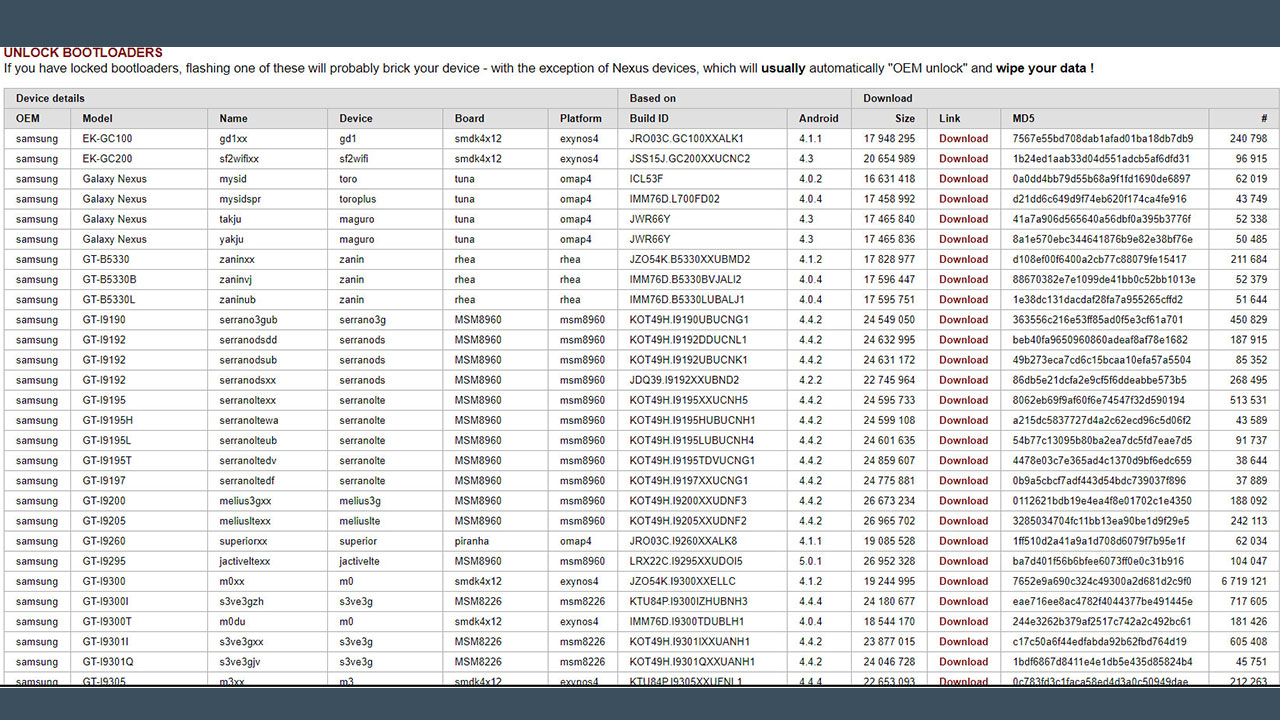Download the s3ve3gzh GT-I9300I file
The image size is (1280, 720).
[x=963, y=601]
